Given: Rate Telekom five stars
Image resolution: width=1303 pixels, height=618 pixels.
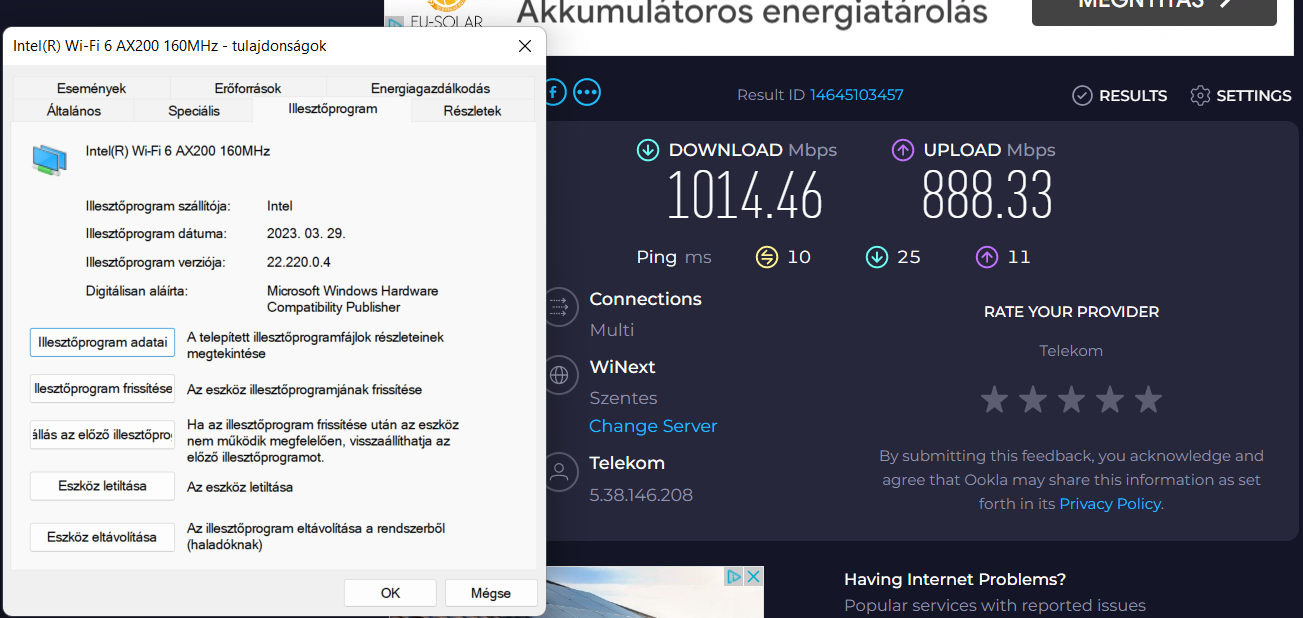Looking at the screenshot, I should coord(1148,400).
